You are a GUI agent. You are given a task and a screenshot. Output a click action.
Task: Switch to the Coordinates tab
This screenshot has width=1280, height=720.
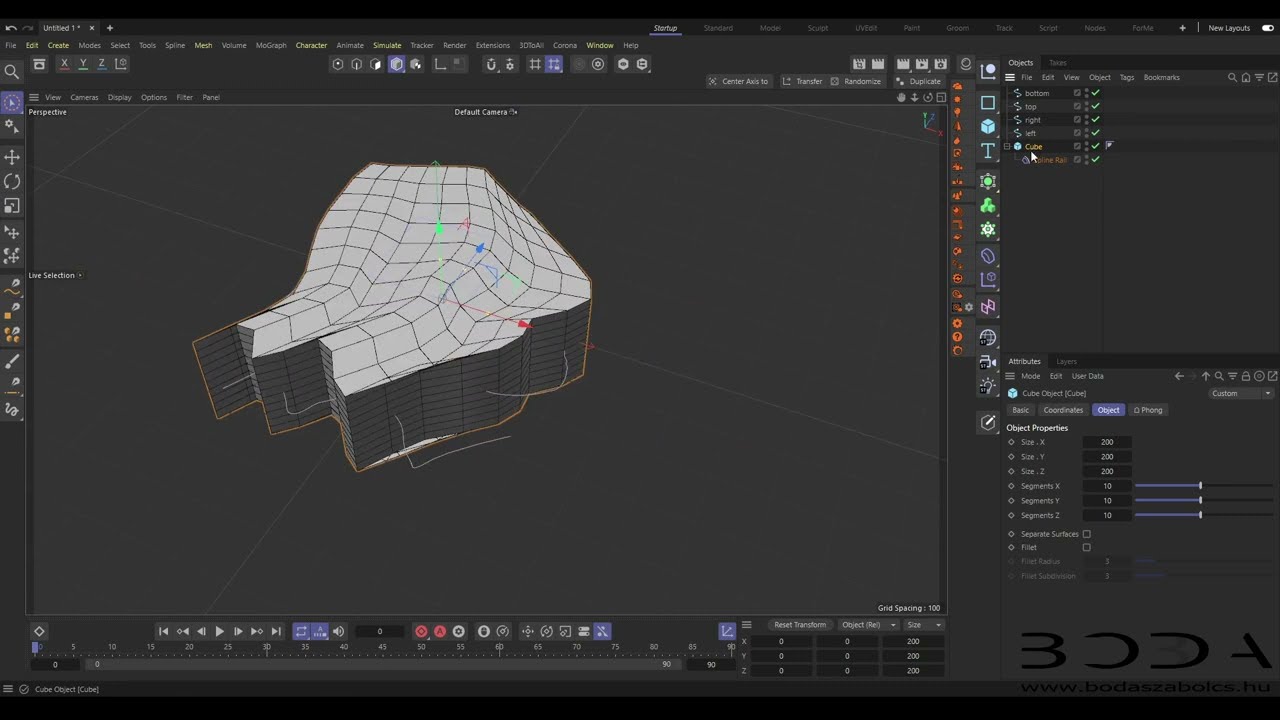[1063, 410]
